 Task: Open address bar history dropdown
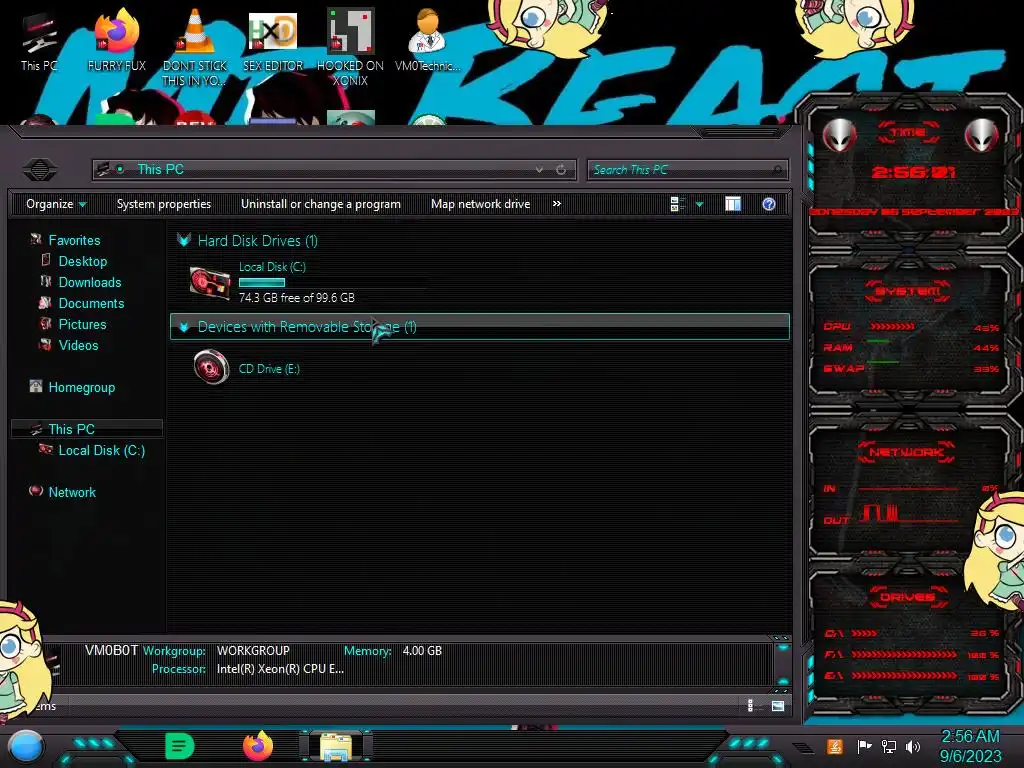click(539, 170)
